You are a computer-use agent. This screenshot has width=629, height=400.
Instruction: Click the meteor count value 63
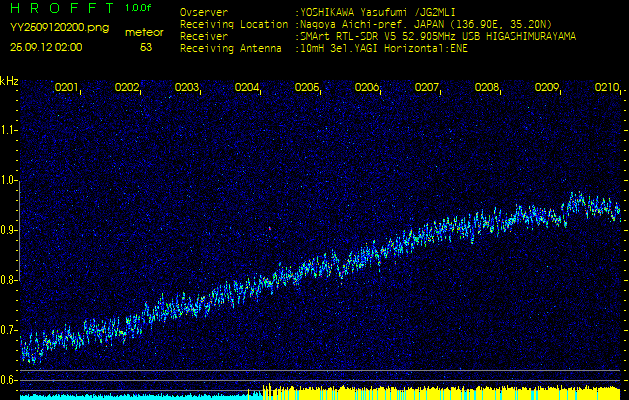pos(146,47)
